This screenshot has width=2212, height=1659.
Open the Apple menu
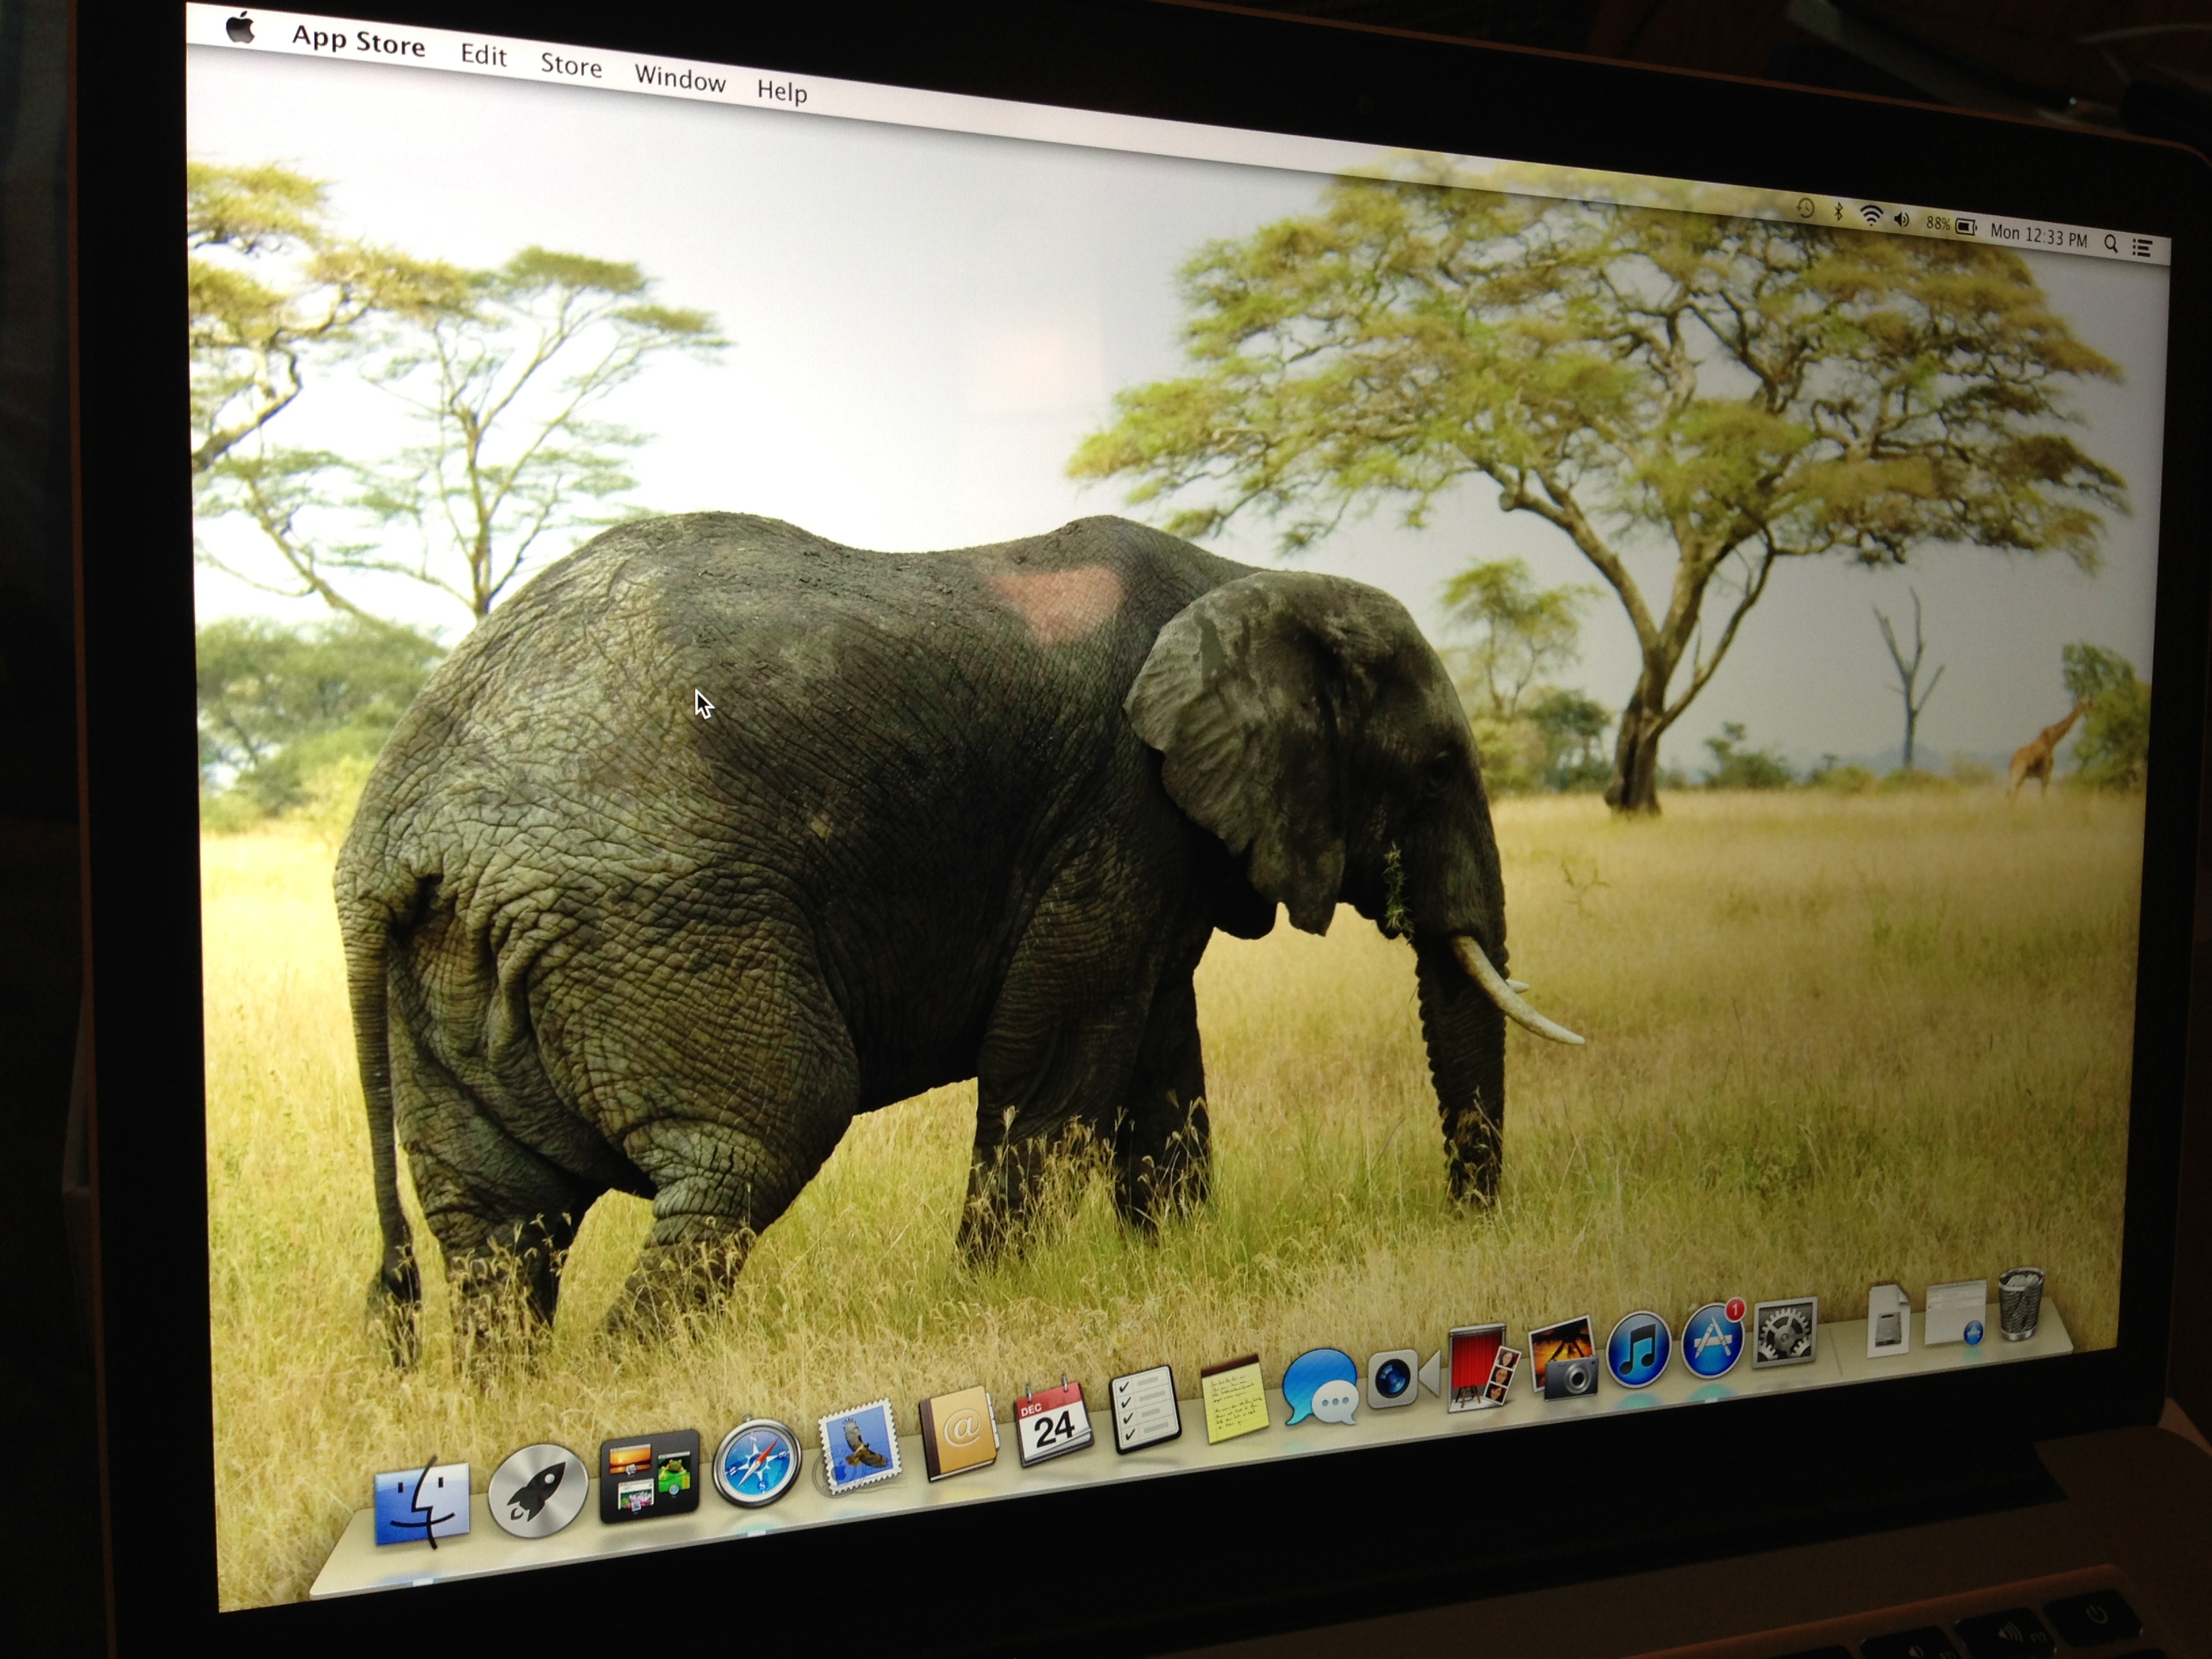(240, 29)
